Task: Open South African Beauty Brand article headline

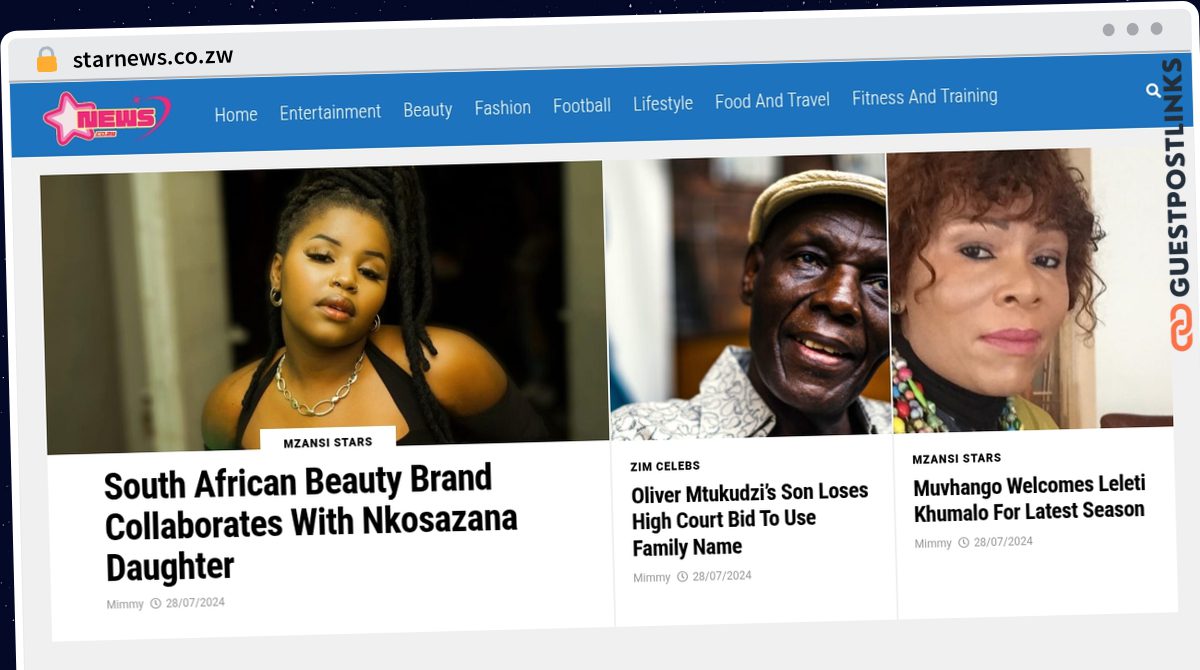Action: tap(311, 523)
